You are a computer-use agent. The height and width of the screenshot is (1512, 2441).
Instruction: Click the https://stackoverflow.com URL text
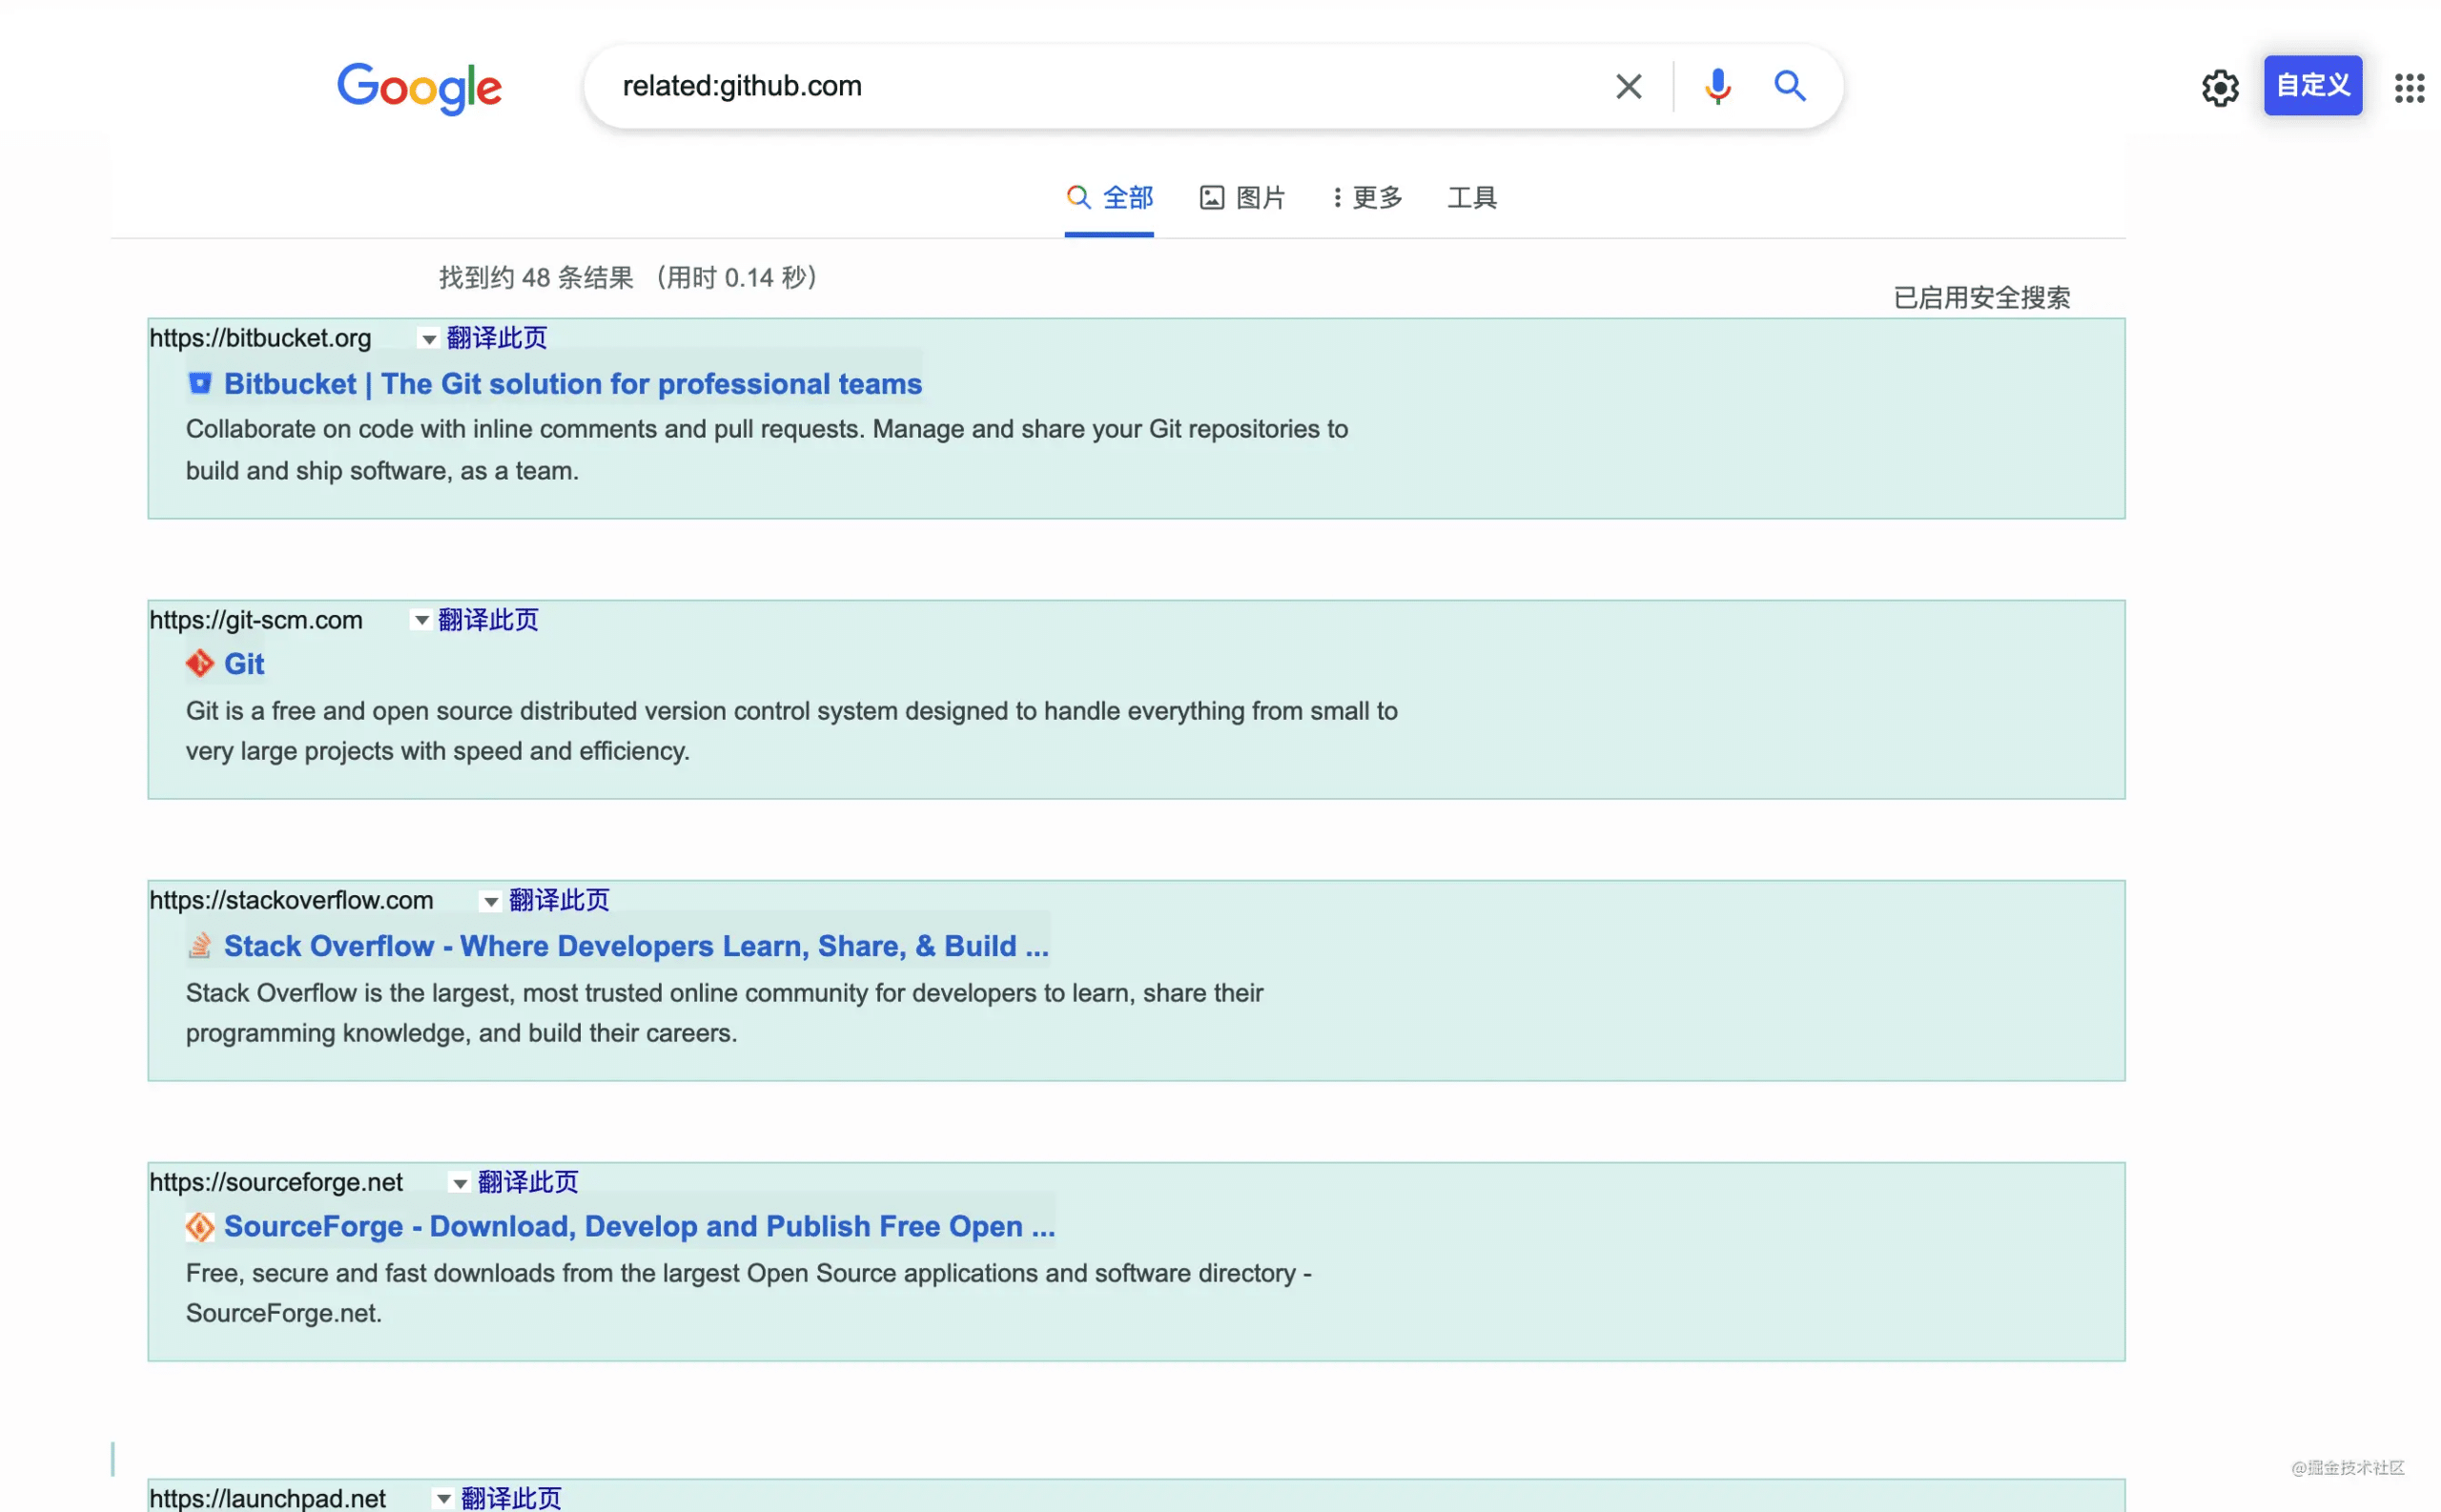coord(291,900)
